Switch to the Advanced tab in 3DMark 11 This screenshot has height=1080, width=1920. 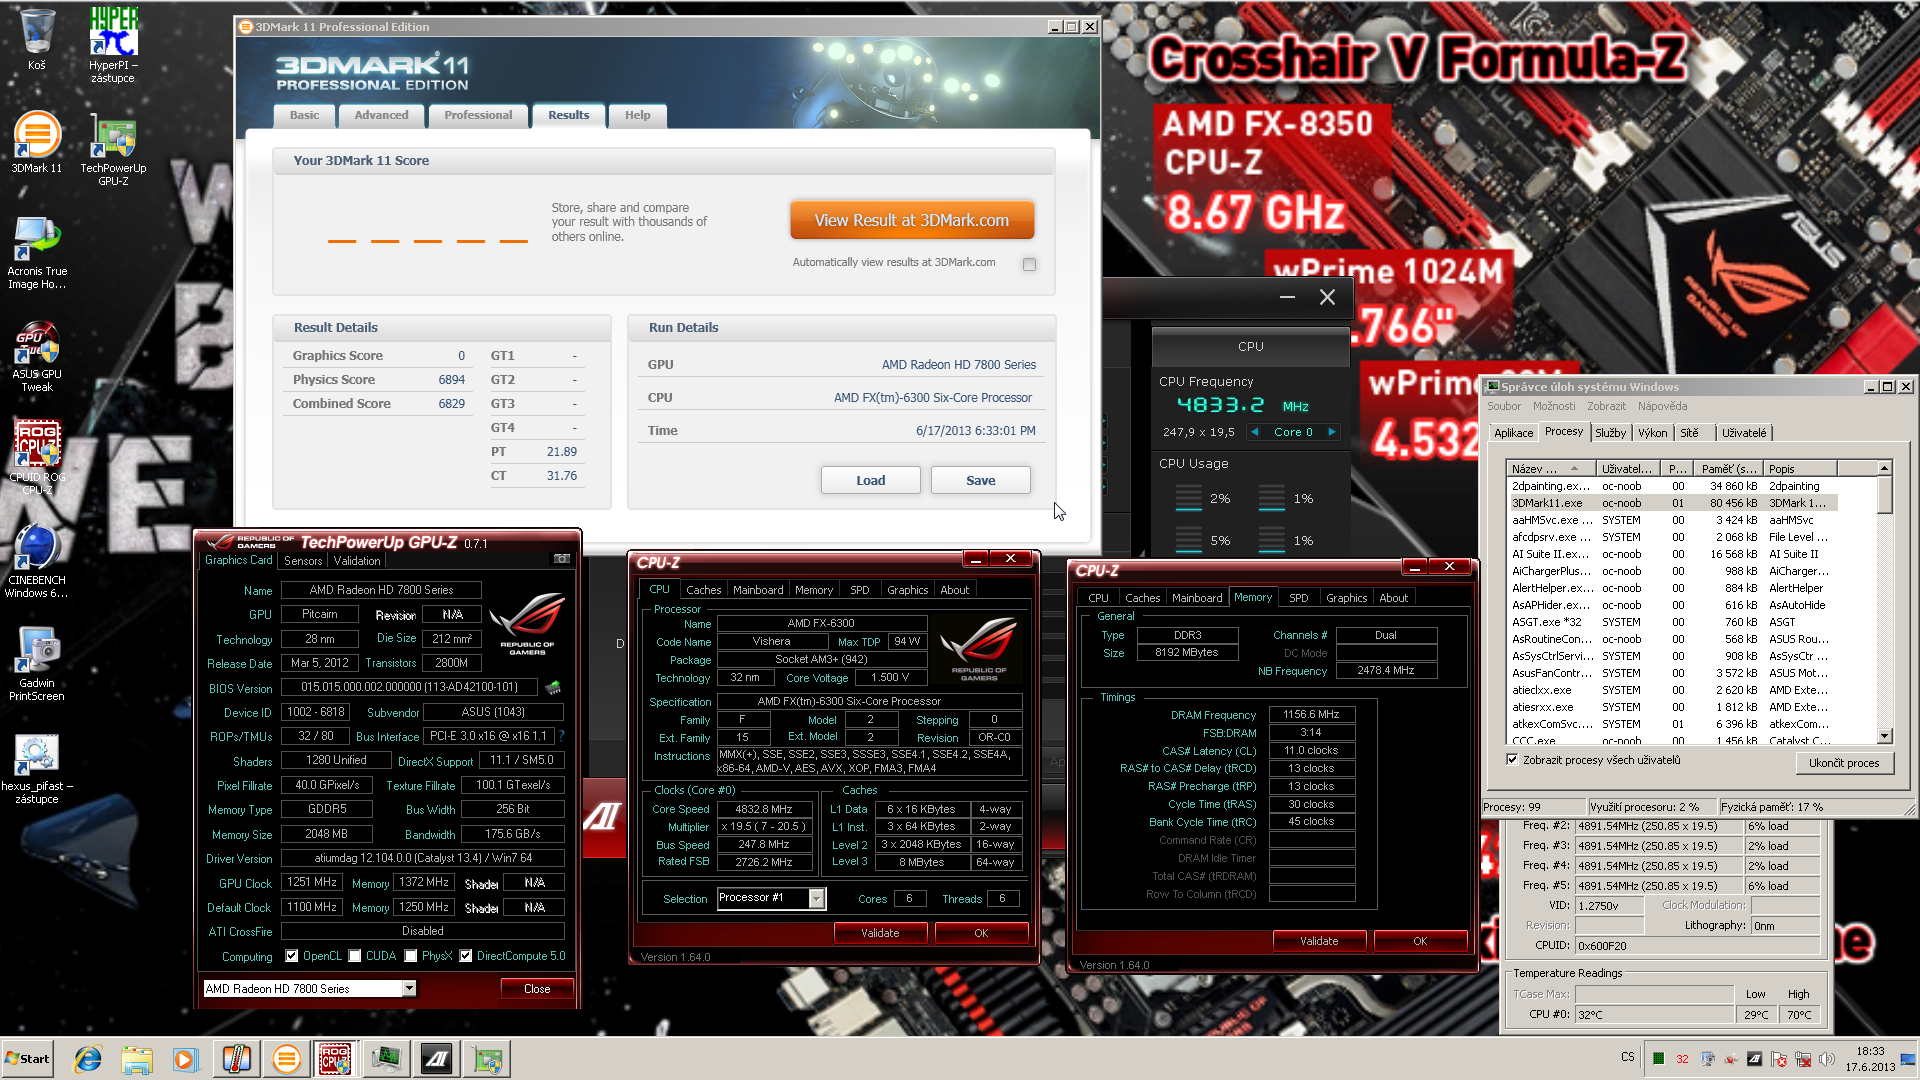click(381, 115)
